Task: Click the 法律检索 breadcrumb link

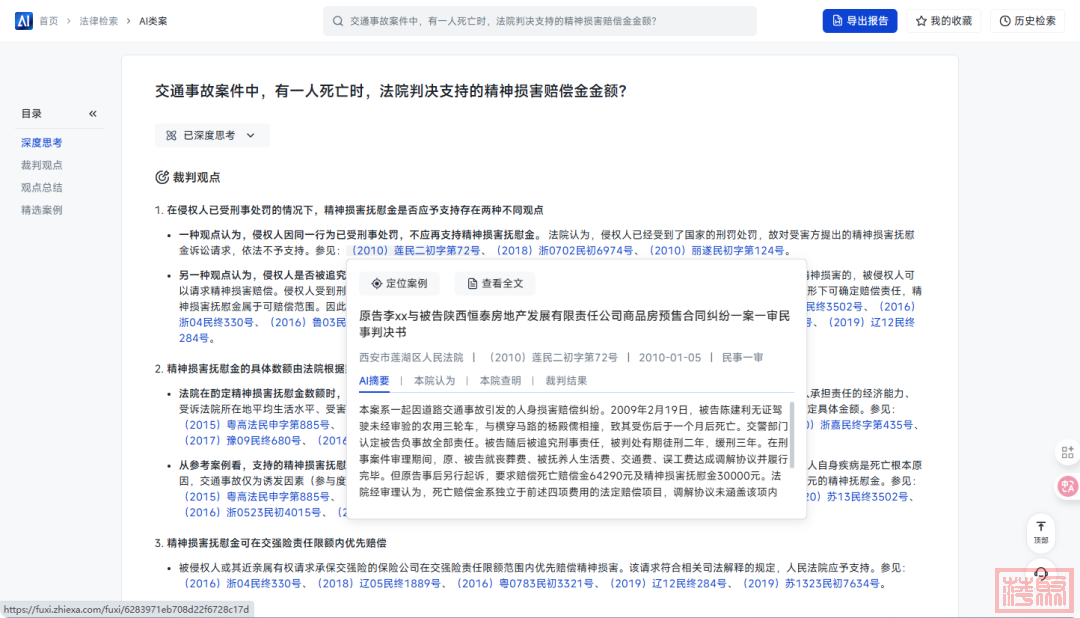Action: point(98,21)
